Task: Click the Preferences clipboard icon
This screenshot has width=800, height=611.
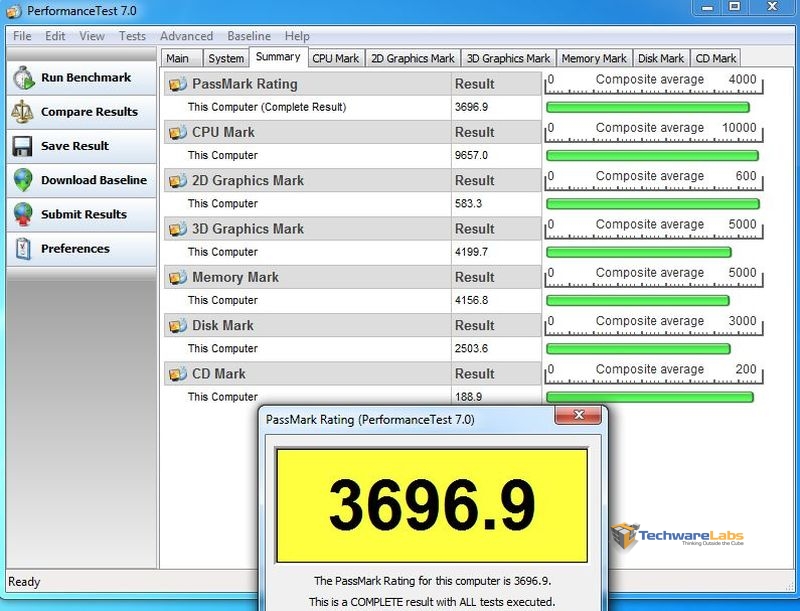Action: pos(23,249)
